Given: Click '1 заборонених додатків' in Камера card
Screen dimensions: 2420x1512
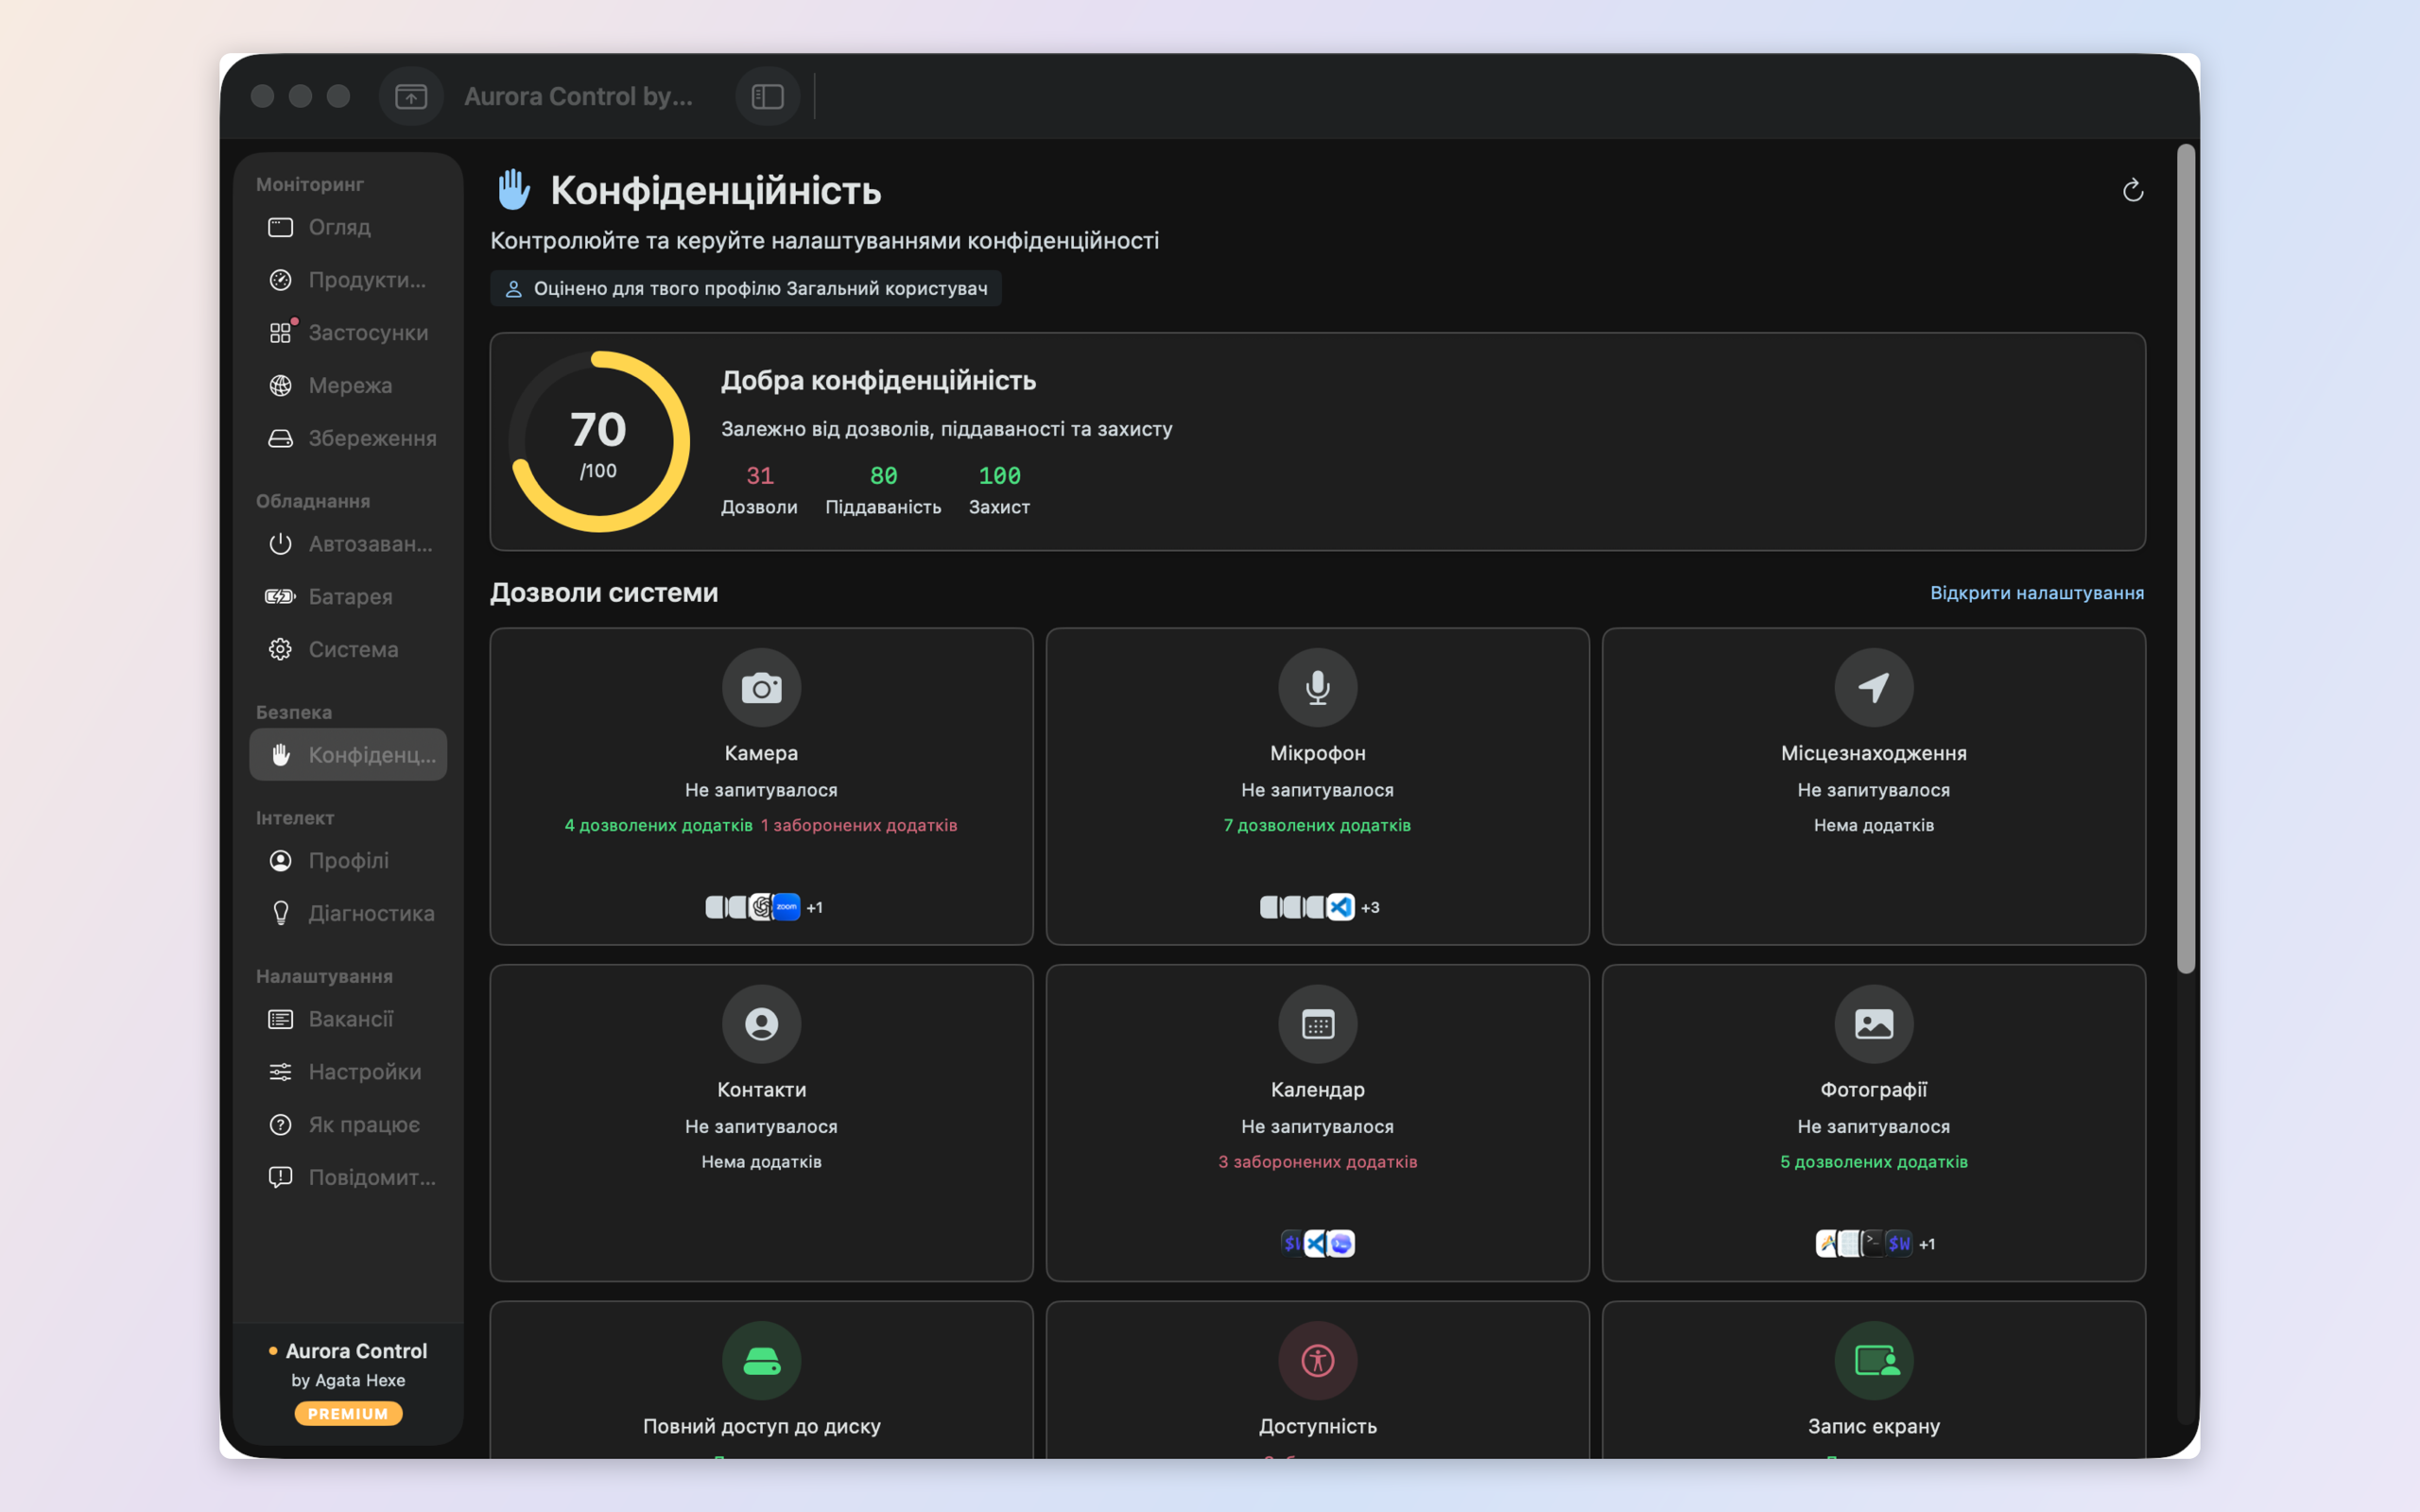Looking at the screenshot, I should (x=859, y=826).
